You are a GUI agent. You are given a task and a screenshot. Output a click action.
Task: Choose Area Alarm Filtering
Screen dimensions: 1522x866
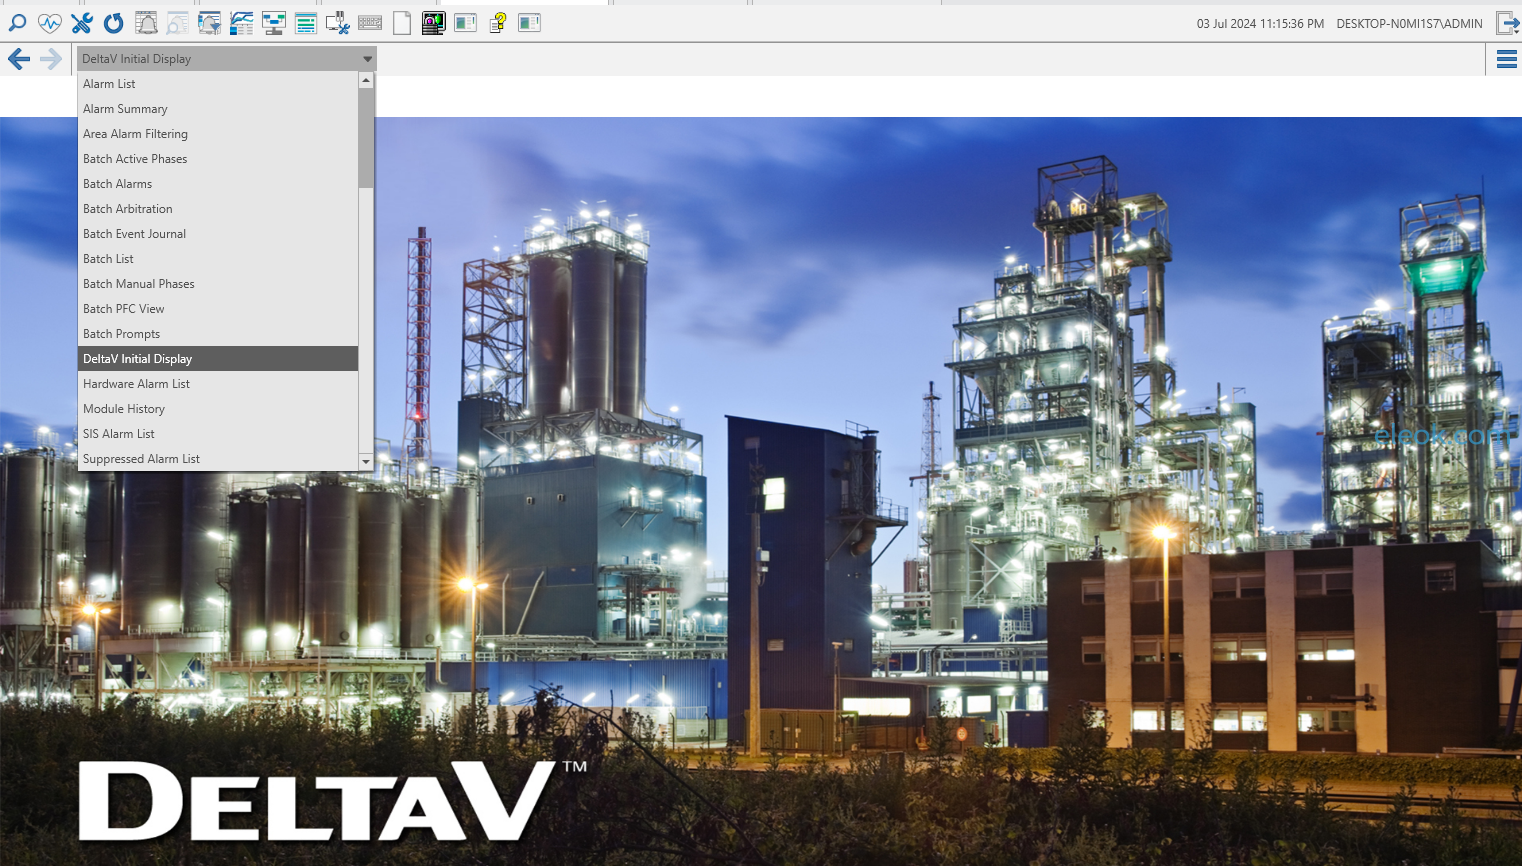click(218, 134)
